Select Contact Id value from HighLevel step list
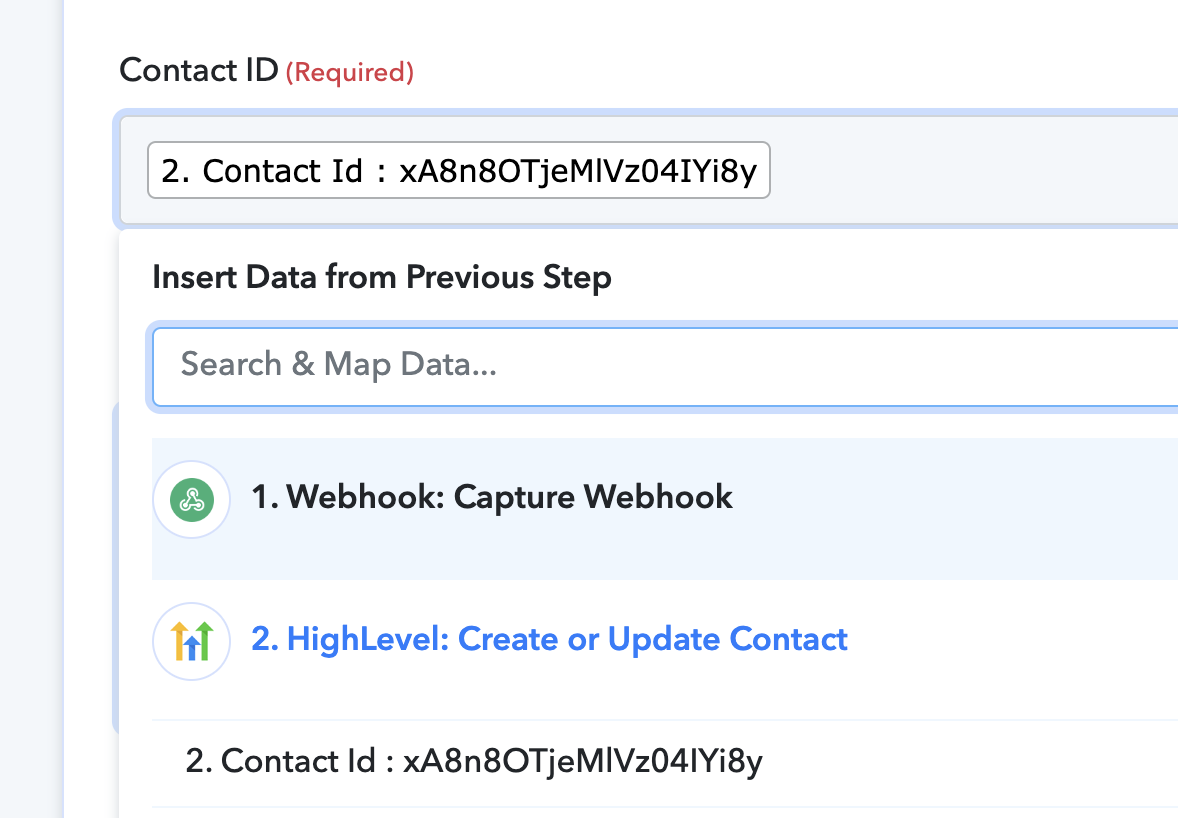The height and width of the screenshot is (818, 1178). point(665,761)
